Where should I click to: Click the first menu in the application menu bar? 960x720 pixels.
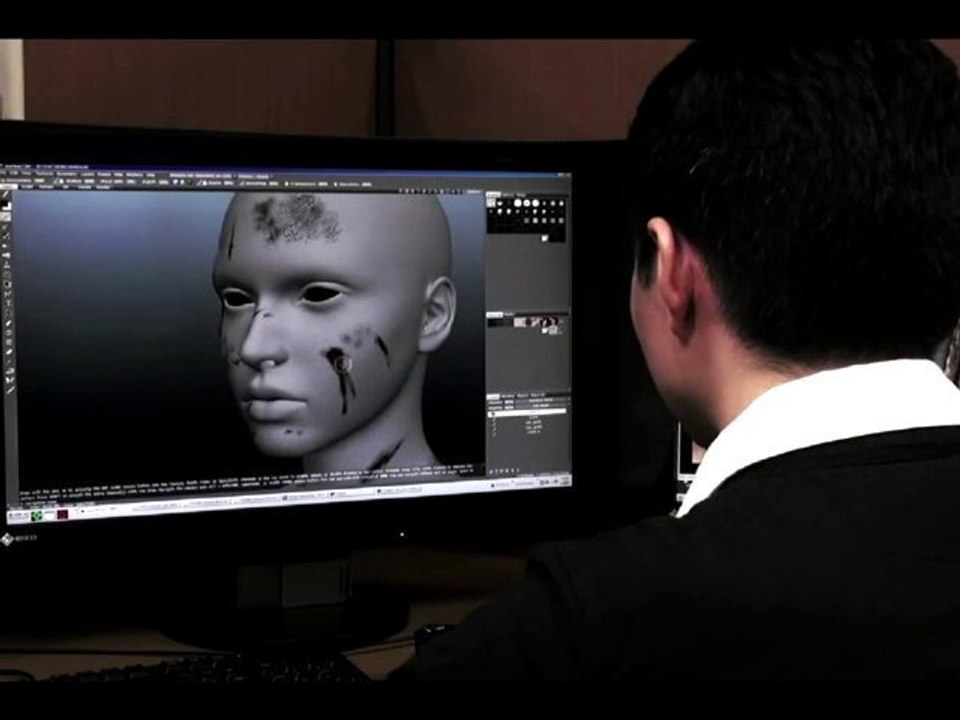tap(4, 174)
